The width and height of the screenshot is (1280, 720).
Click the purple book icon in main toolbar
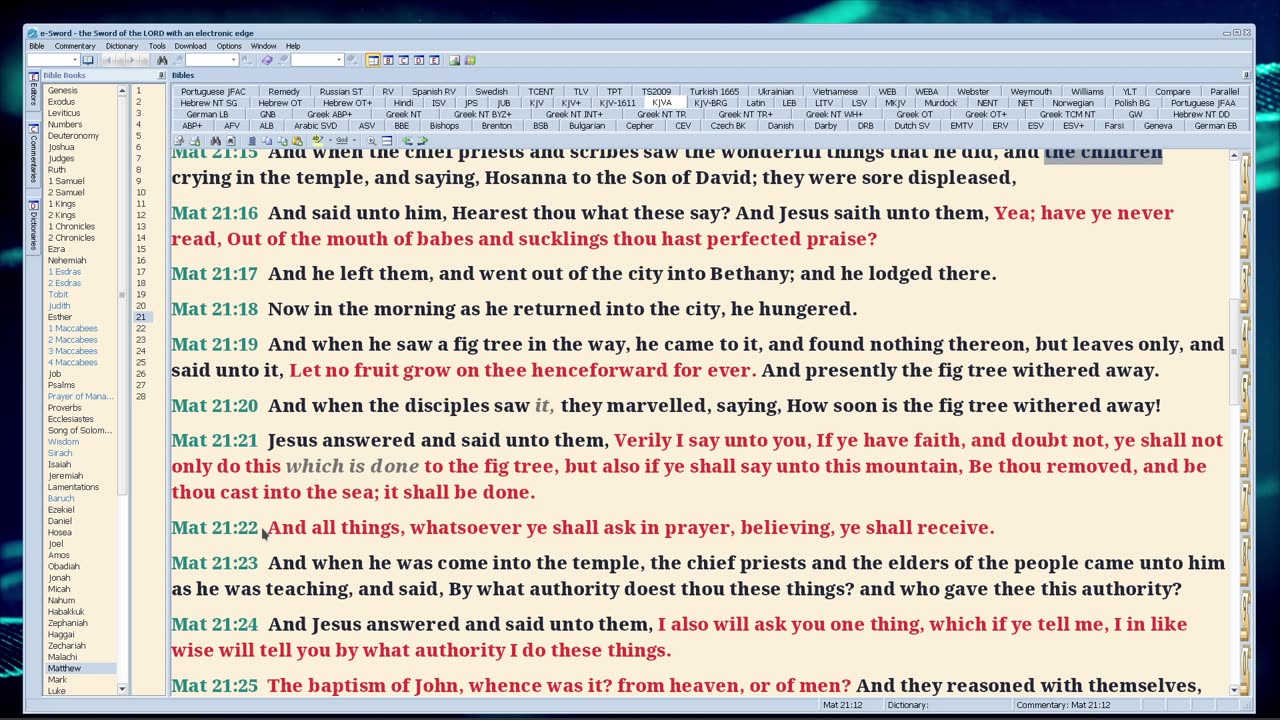coord(267,60)
